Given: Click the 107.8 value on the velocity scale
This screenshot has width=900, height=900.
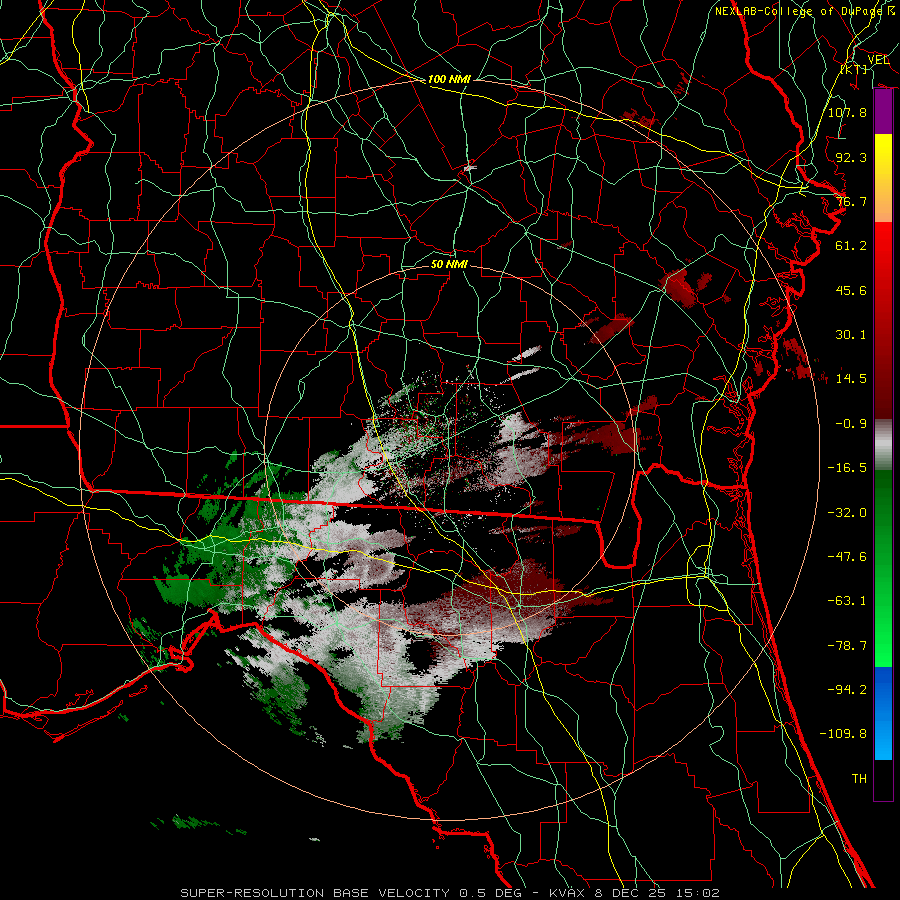Looking at the screenshot, I should tap(847, 112).
